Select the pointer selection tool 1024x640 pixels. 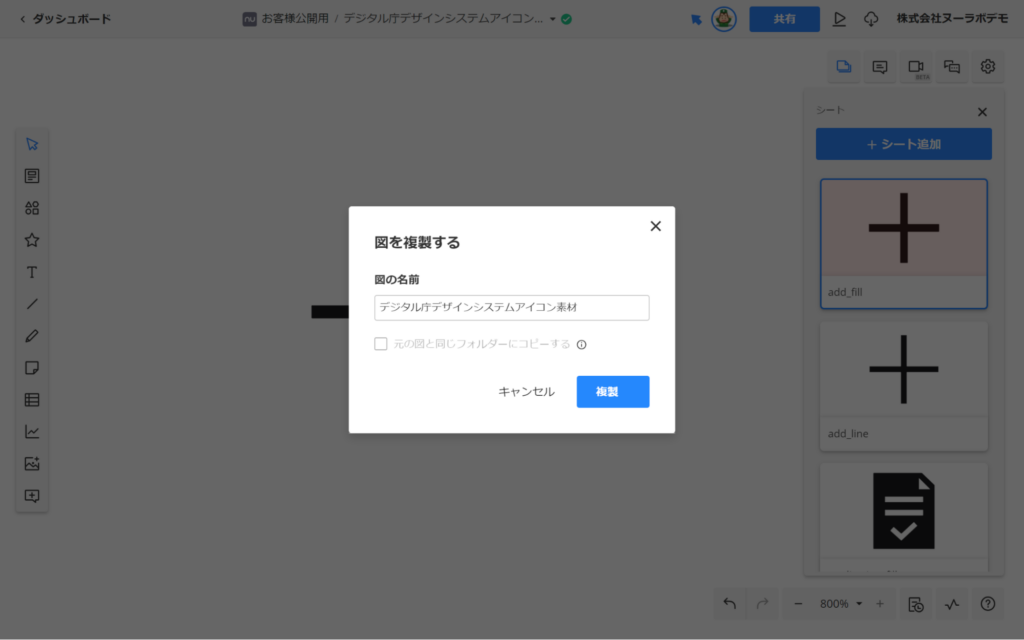[x=32, y=144]
